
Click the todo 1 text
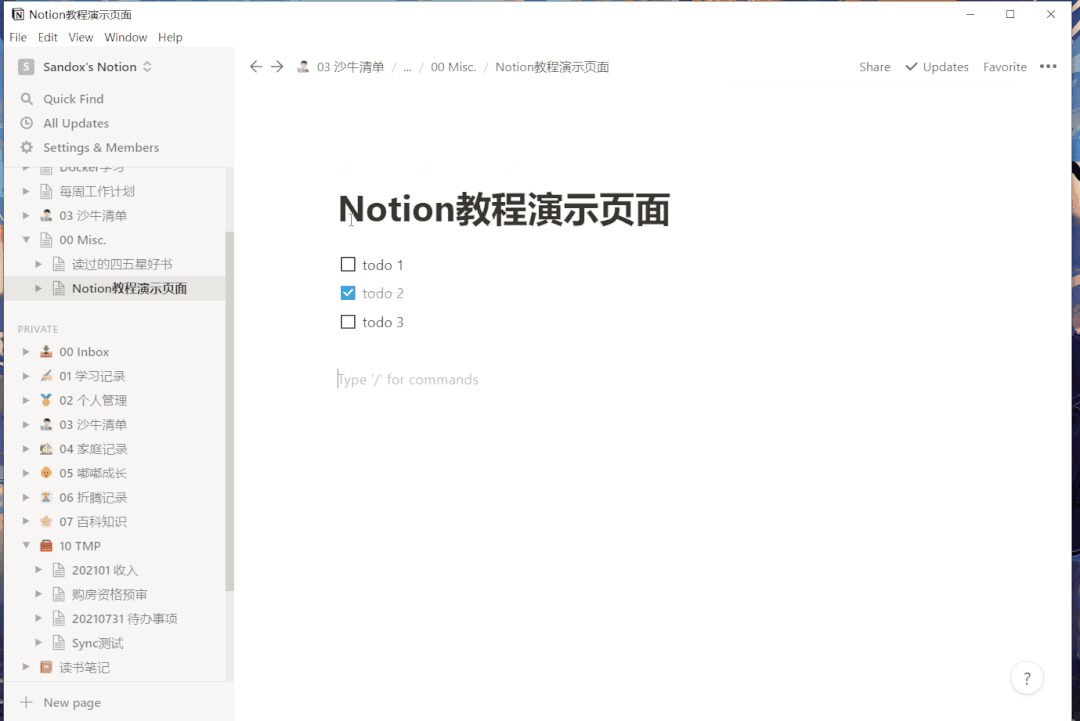click(x=382, y=265)
